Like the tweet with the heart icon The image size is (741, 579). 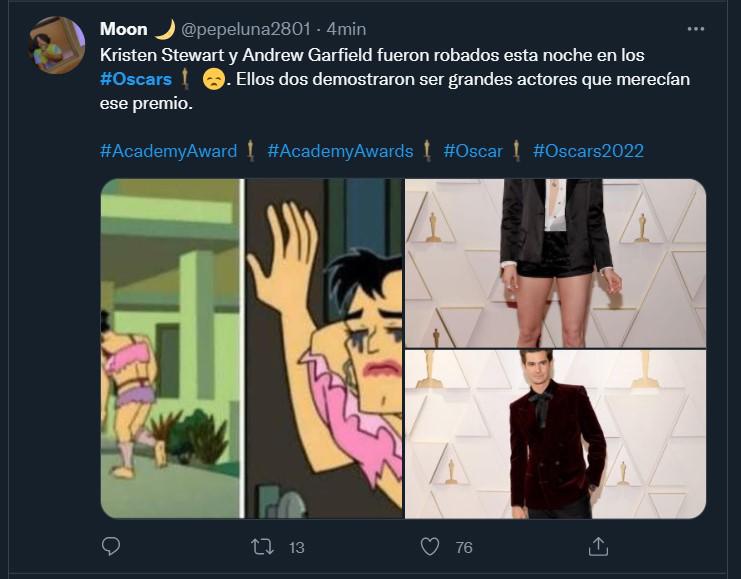click(430, 547)
